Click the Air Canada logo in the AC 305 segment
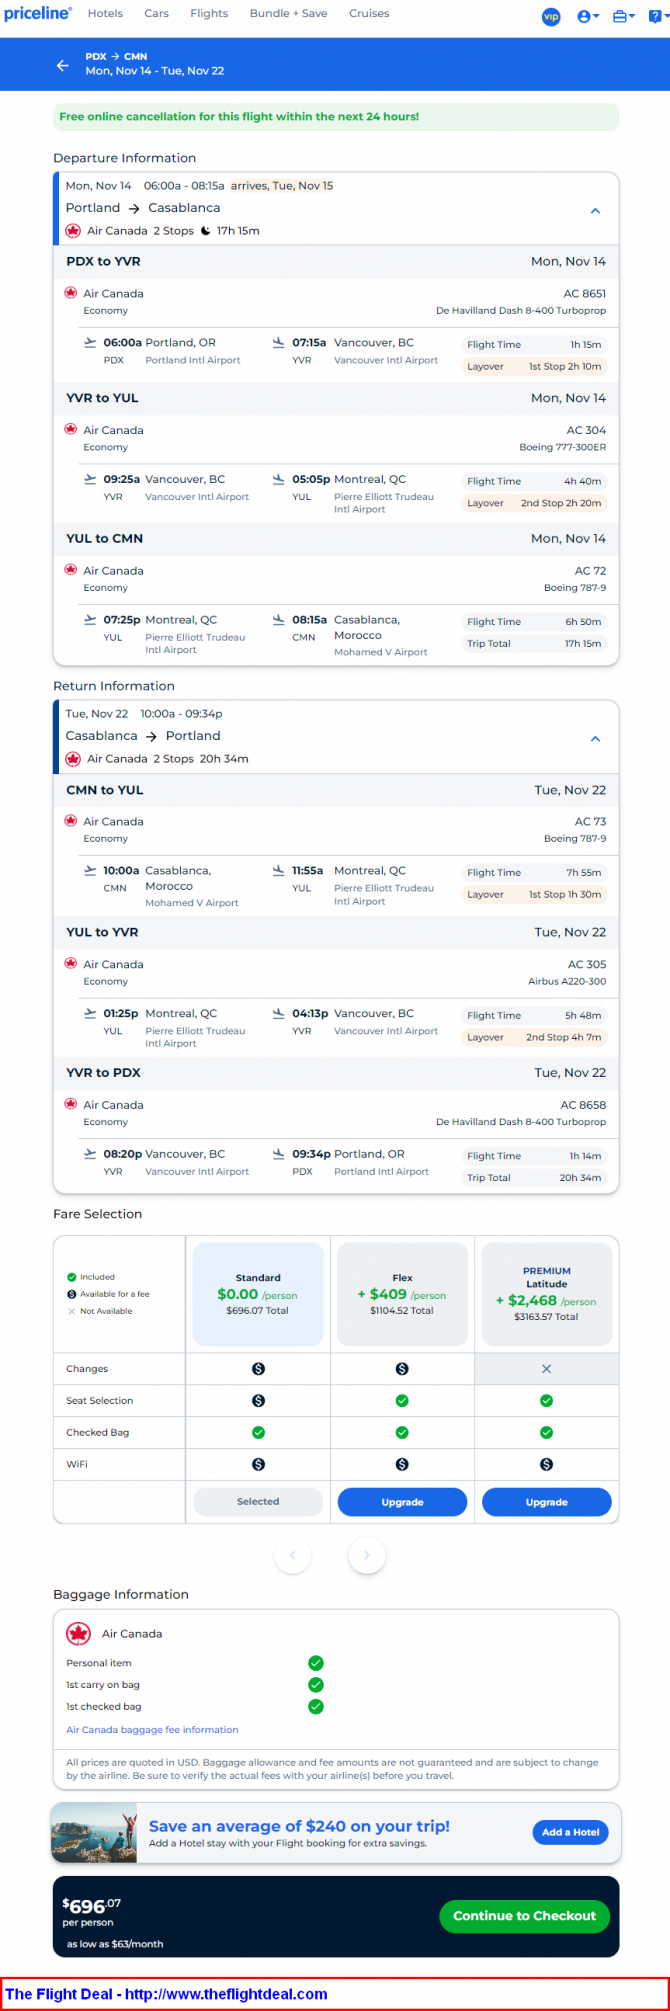Image resolution: width=670 pixels, height=2011 pixels. (x=71, y=964)
